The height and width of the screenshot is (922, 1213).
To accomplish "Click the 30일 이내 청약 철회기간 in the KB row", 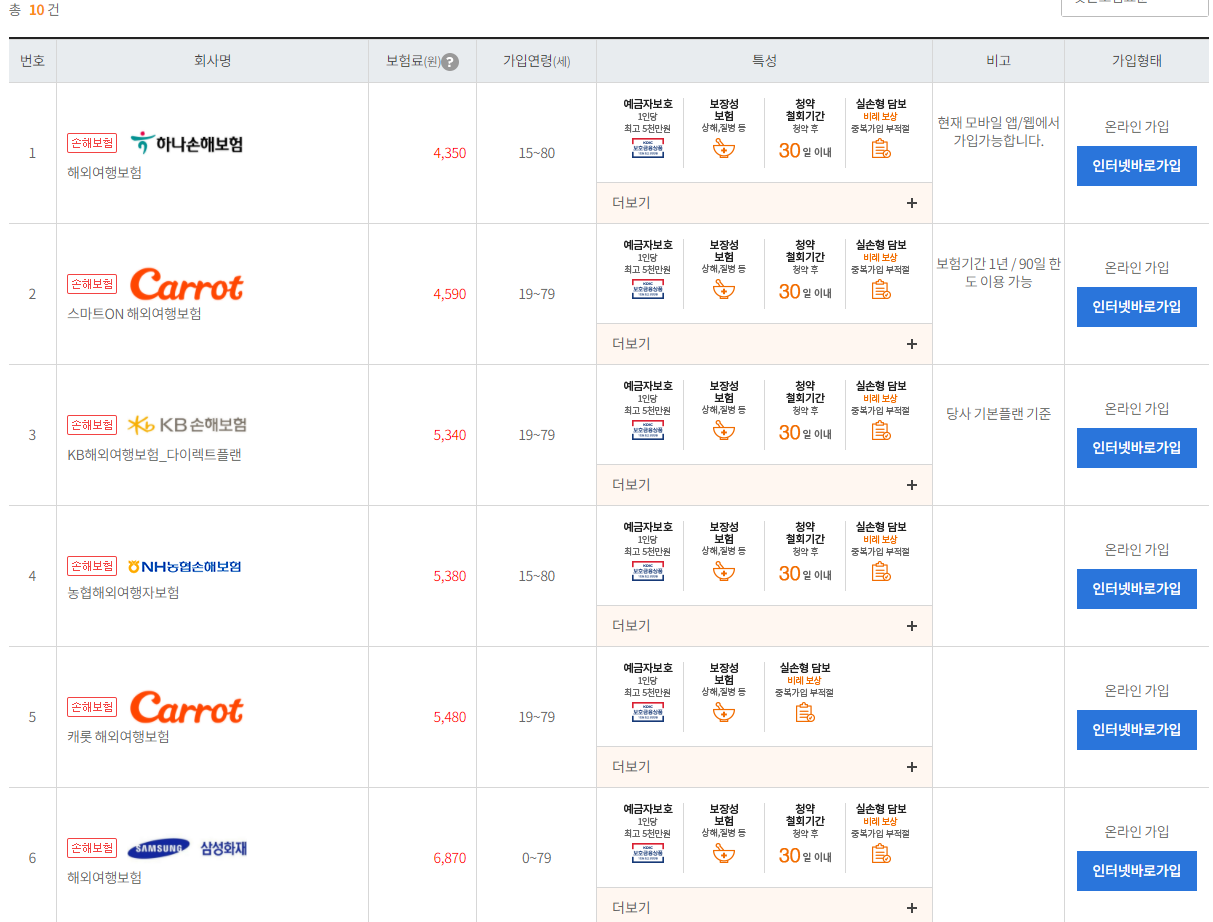I will [805, 433].
